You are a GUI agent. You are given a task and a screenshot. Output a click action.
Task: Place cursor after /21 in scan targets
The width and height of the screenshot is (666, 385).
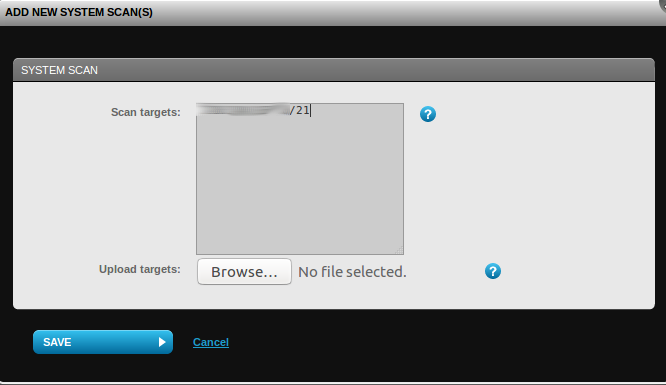point(311,110)
